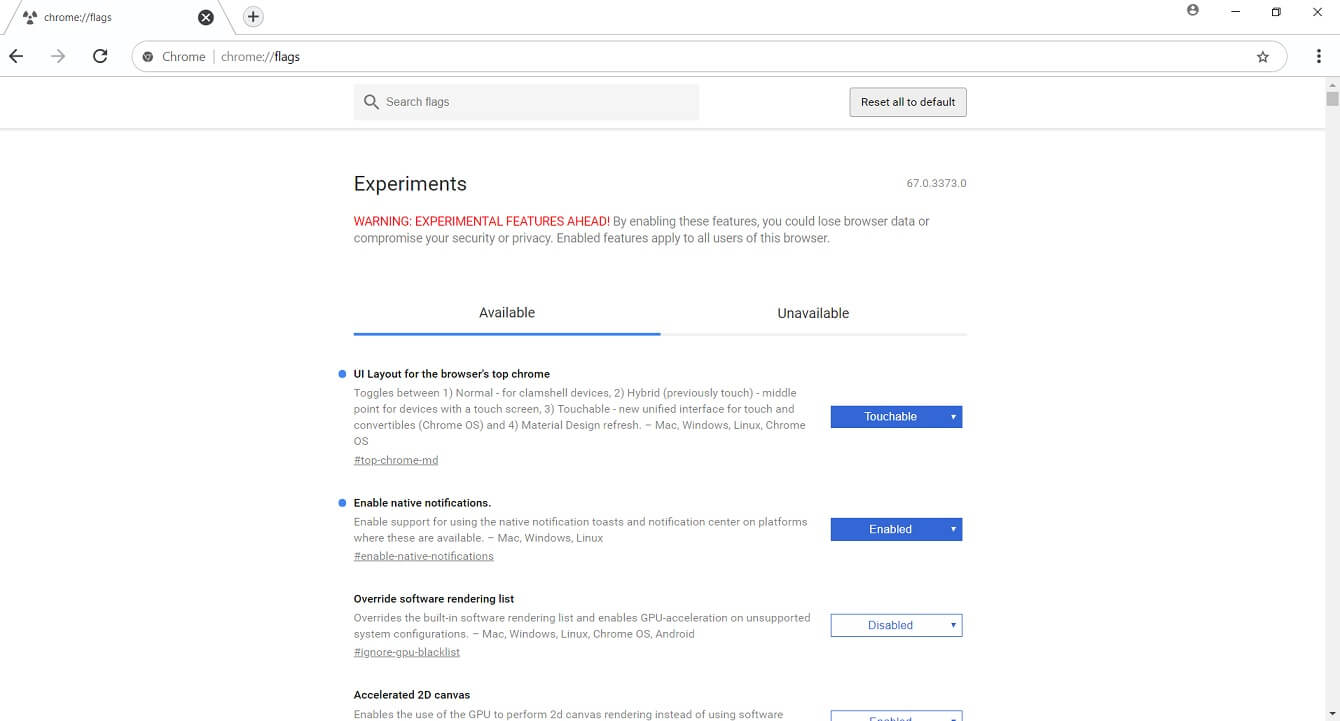Follow the #ignore-gpu-blacklist link
The width and height of the screenshot is (1340, 721).
(x=407, y=651)
